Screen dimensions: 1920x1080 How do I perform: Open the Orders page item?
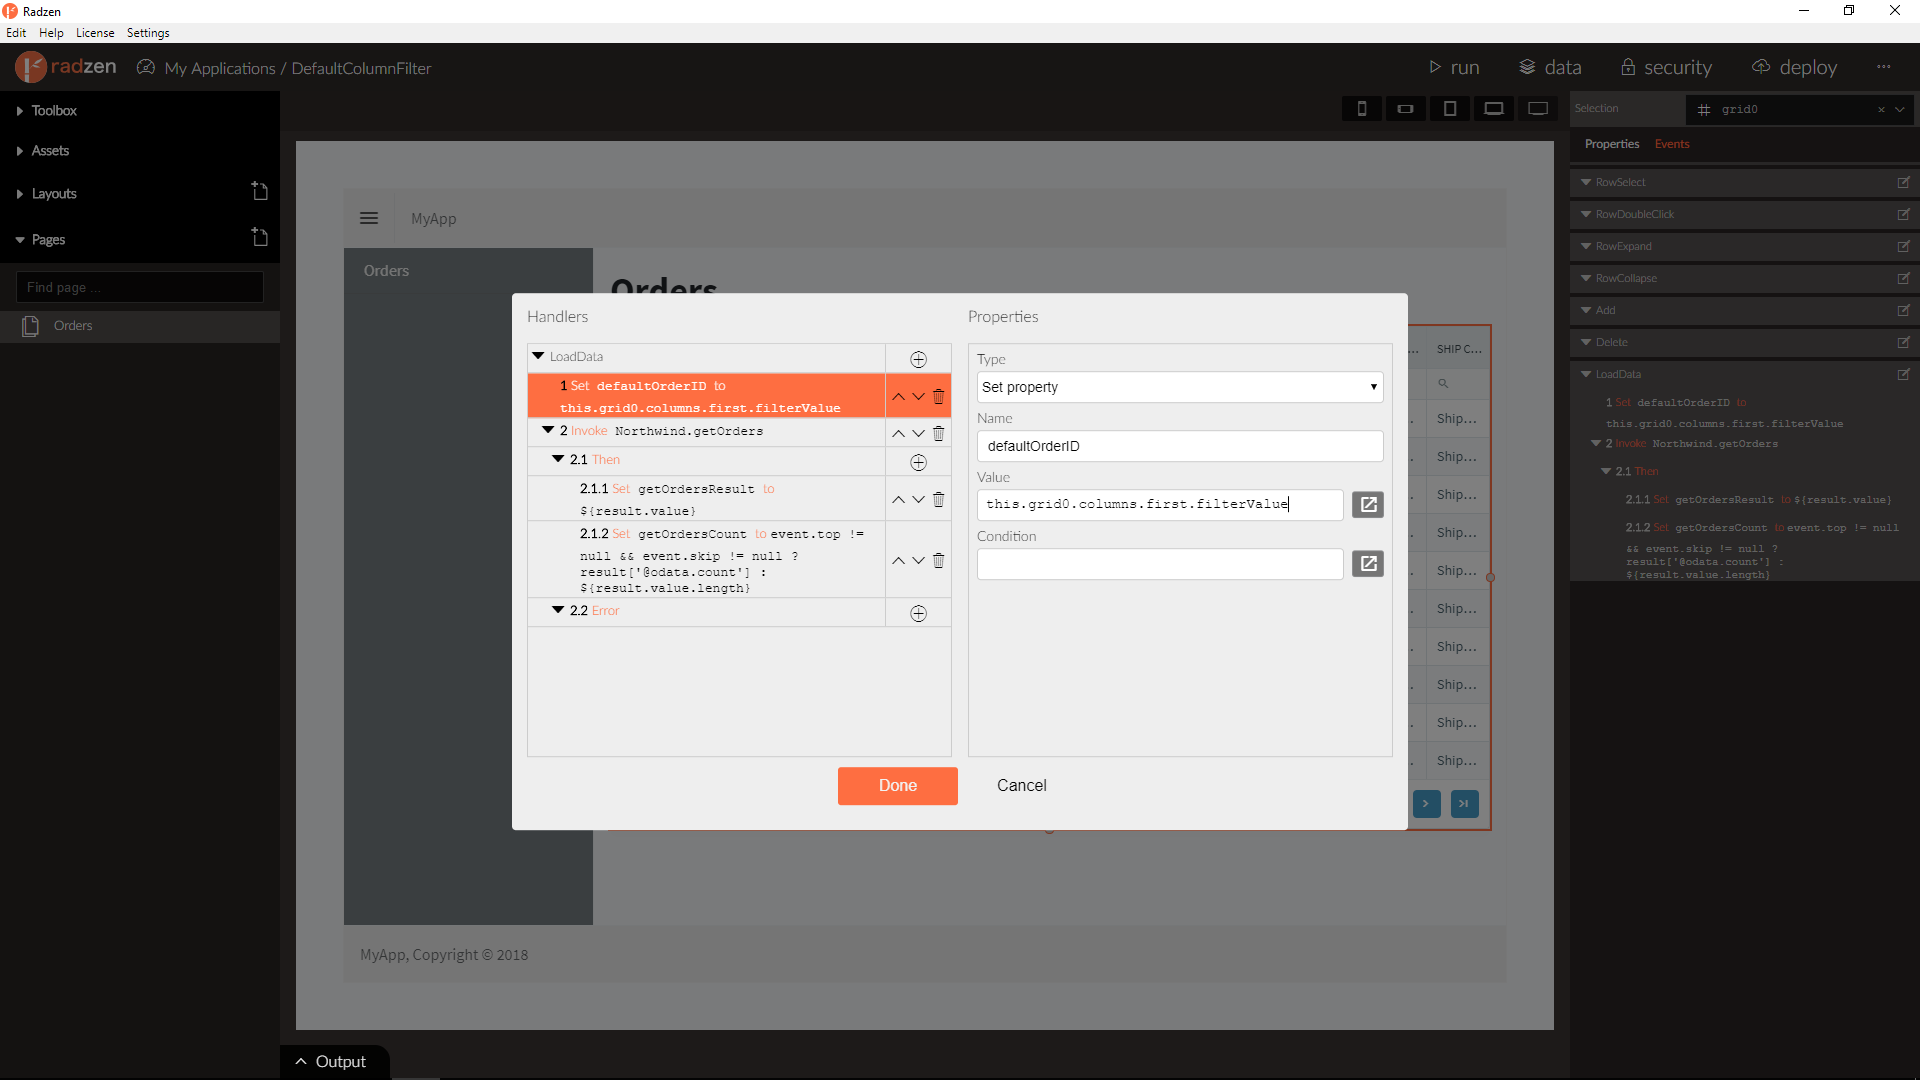pyautogui.click(x=140, y=326)
